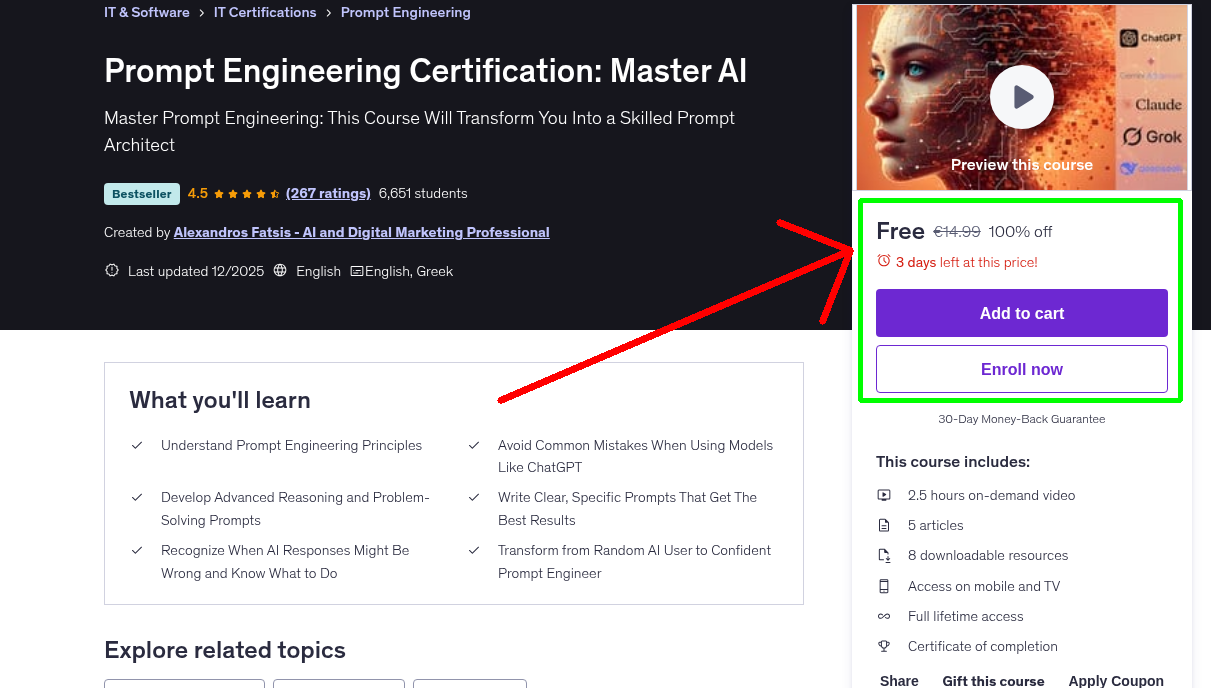Image resolution: width=1211 pixels, height=688 pixels.
Task: Play the course preview video
Action: (x=1021, y=96)
